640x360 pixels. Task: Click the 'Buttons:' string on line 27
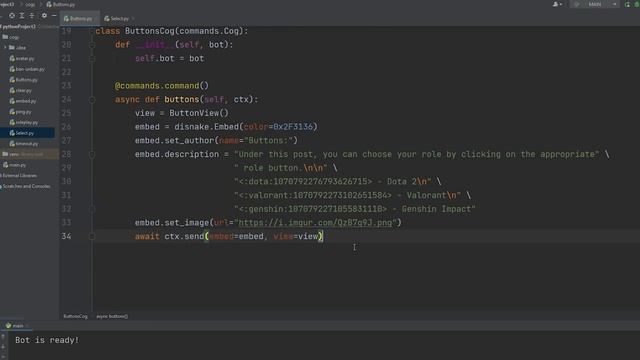[x=268, y=140]
